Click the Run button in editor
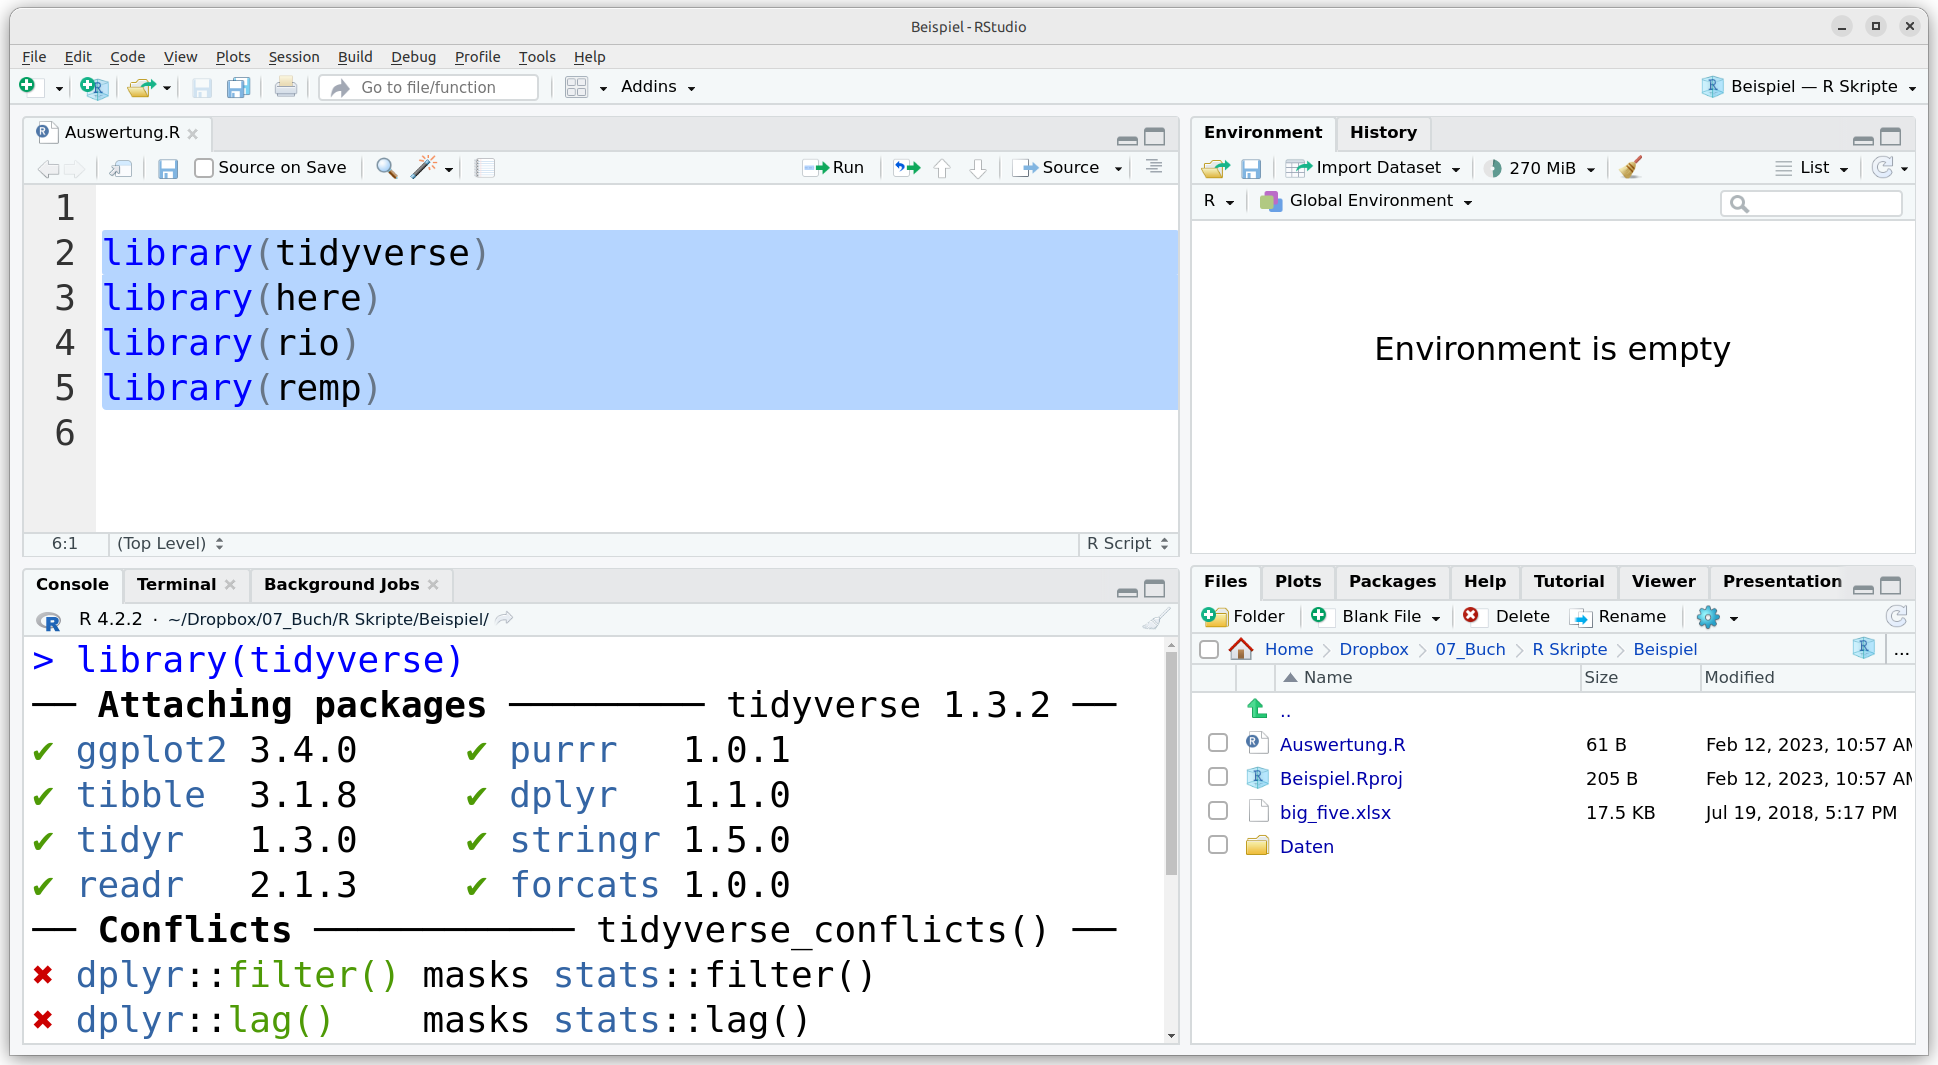Screen dimensions: 1938x1065 [833, 168]
